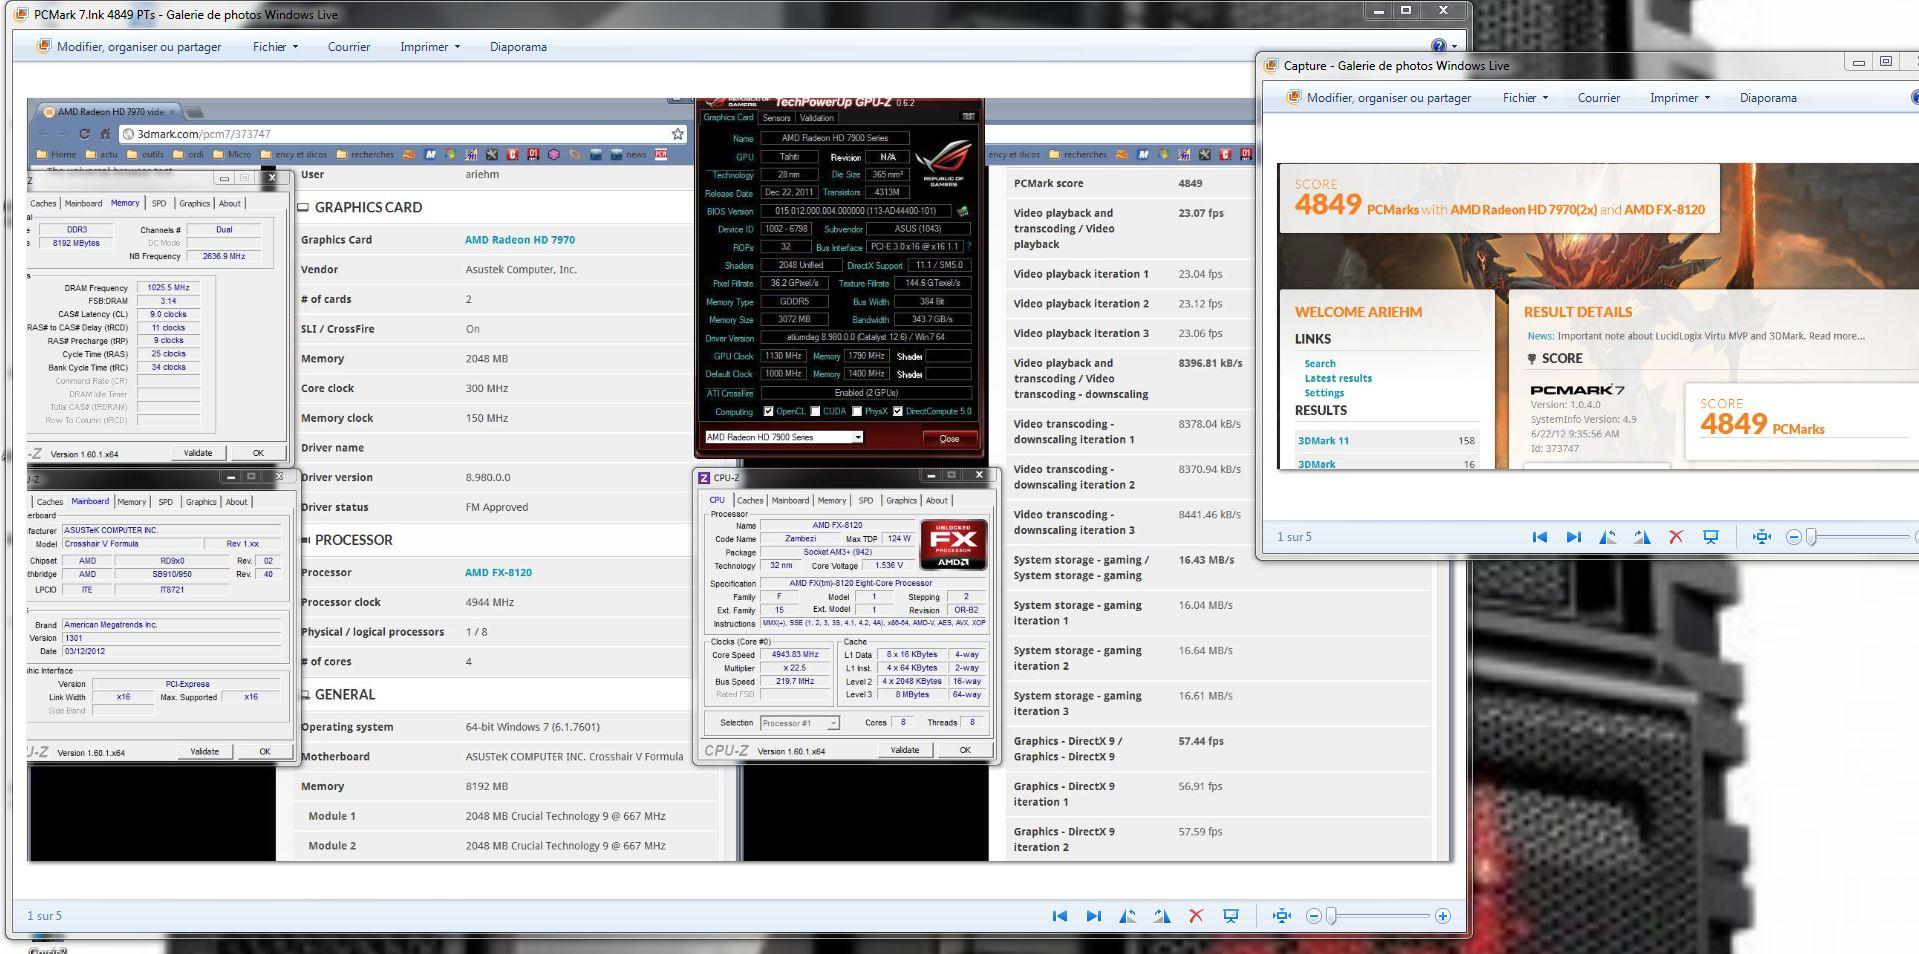
Task: Fit photo to window in PCMark 7 window
Action: point(1281,916)
